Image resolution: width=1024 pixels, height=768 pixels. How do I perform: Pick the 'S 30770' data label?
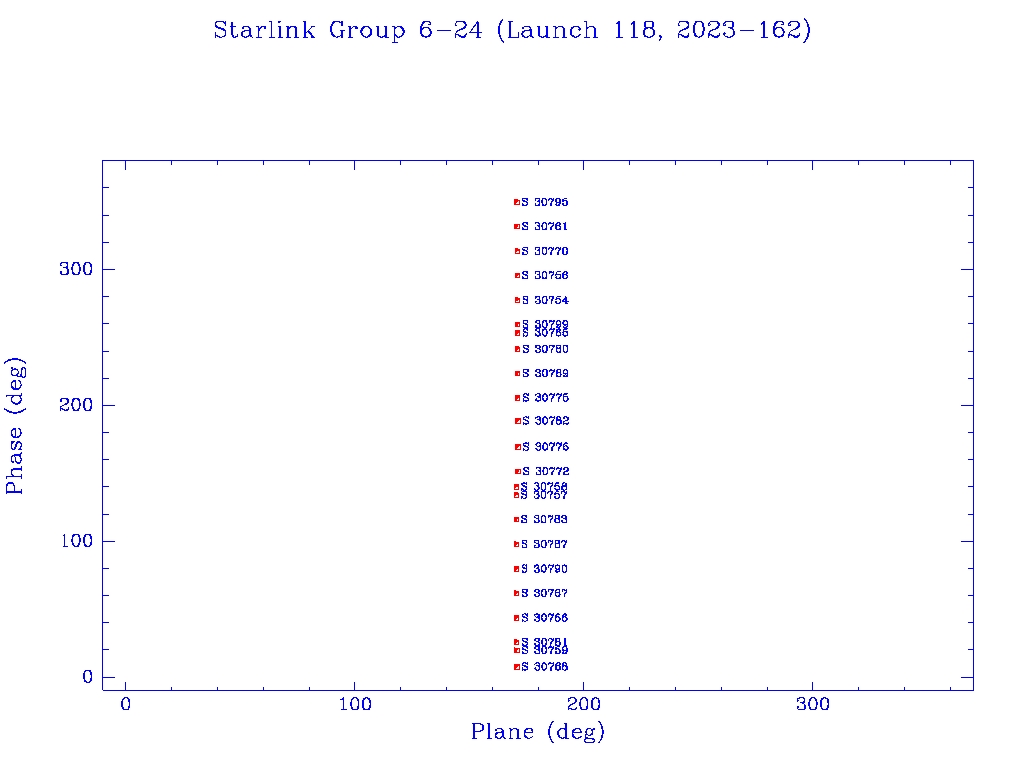point(545,251)
